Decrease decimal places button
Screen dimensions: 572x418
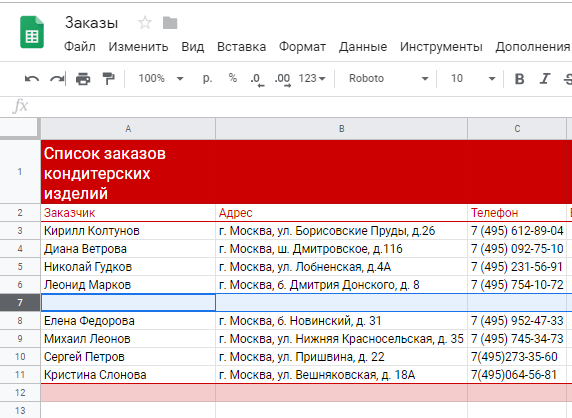[x=257, y=79]
